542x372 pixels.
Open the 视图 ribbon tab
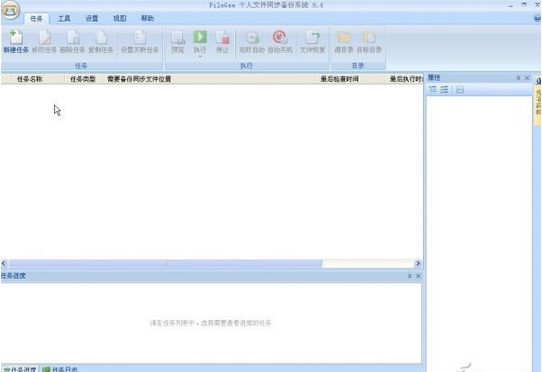click(120, 18)
